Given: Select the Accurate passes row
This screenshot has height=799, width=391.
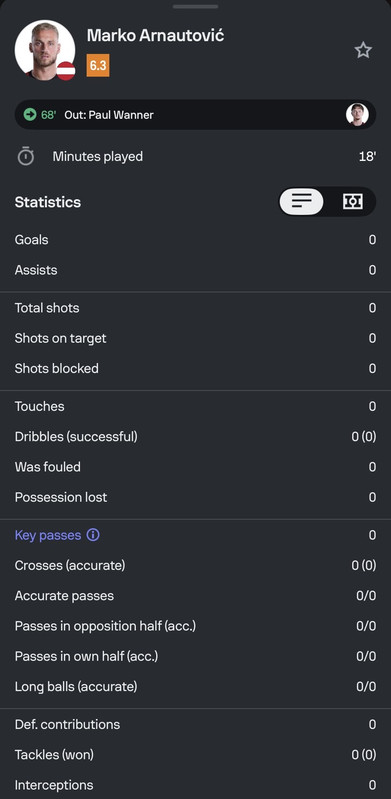Looking at the screenshot, I should pos(195,596).
